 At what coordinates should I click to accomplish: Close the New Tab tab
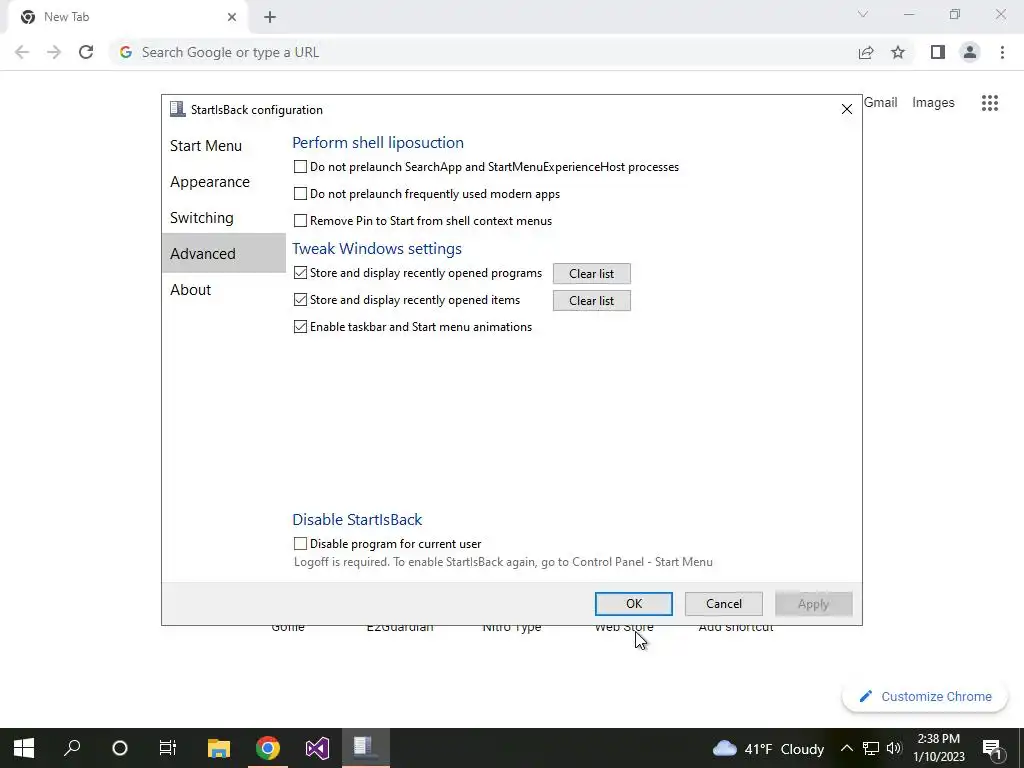coord(231,17)
